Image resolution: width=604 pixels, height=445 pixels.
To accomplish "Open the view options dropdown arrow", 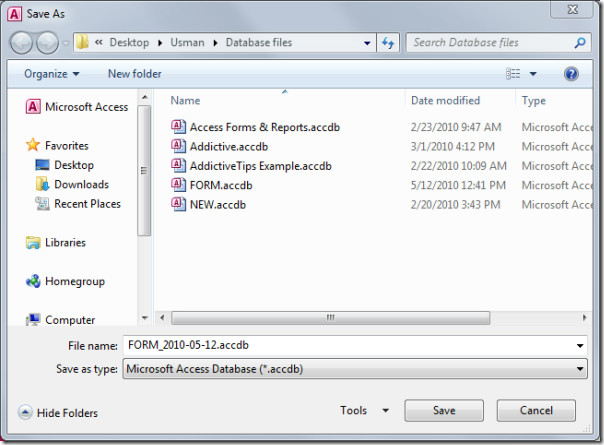I will point(533,74).
